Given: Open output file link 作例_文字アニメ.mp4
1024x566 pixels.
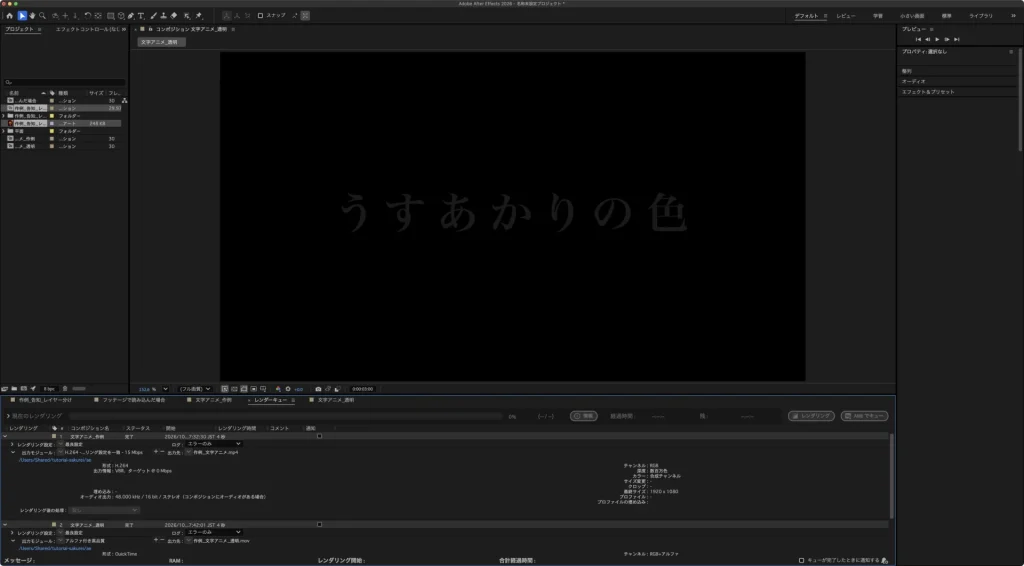Looking at the screenshot, I should tap(216, 452).
